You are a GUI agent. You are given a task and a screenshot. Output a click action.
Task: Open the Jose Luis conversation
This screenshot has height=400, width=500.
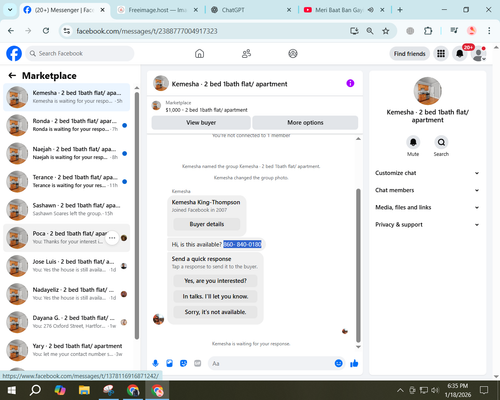click(67, 266)
